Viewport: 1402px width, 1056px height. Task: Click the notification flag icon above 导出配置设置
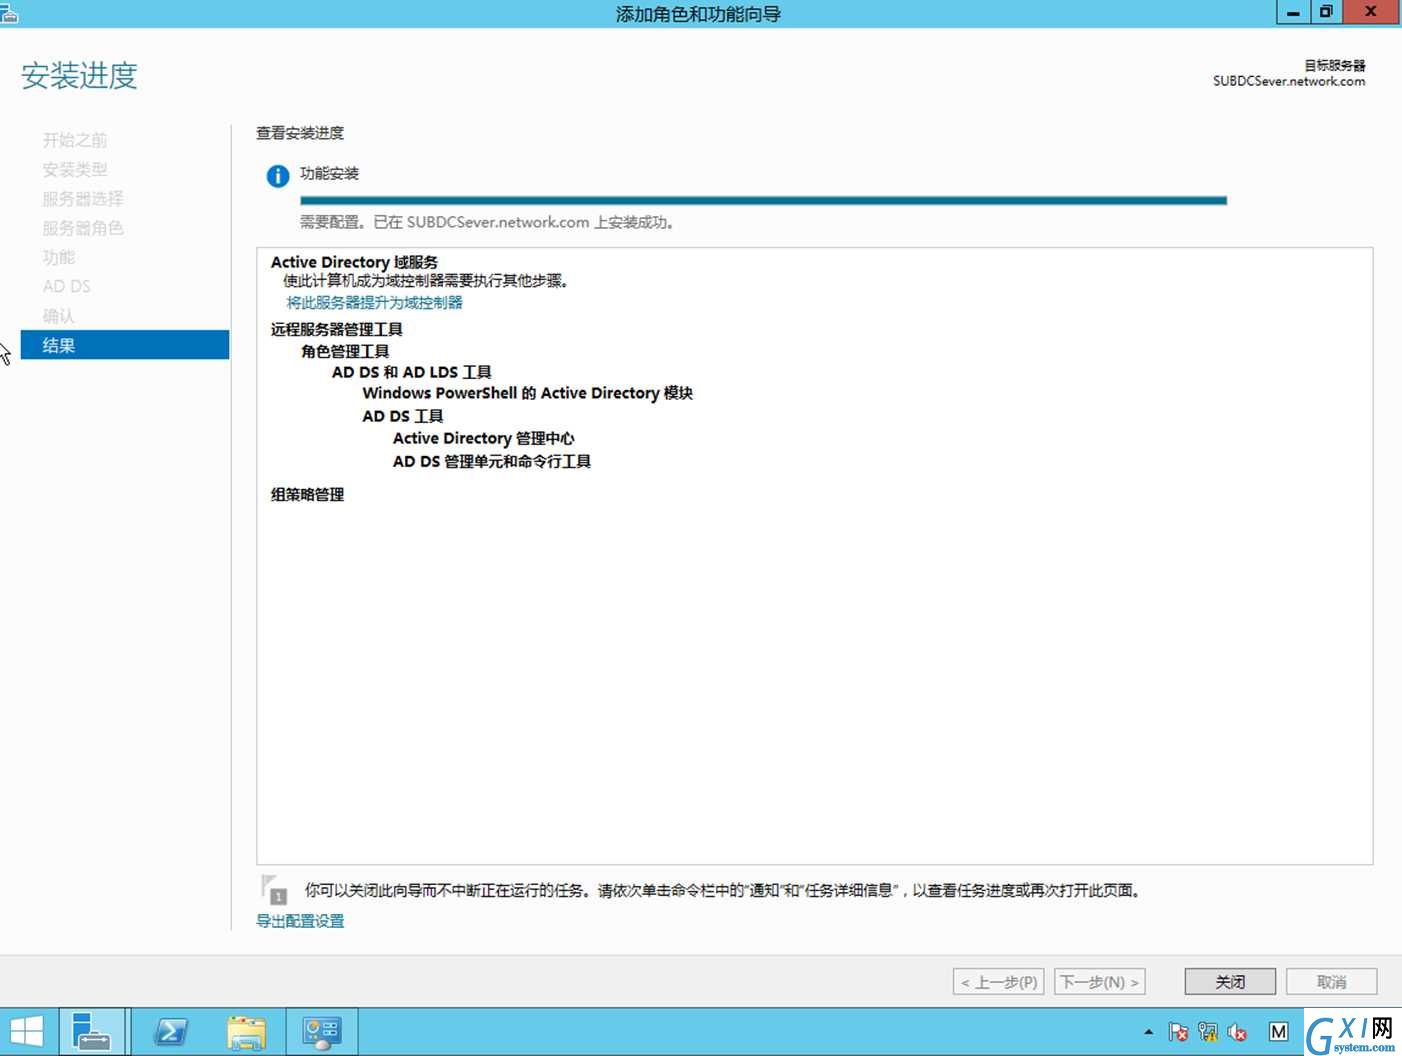tap(273, 888)
